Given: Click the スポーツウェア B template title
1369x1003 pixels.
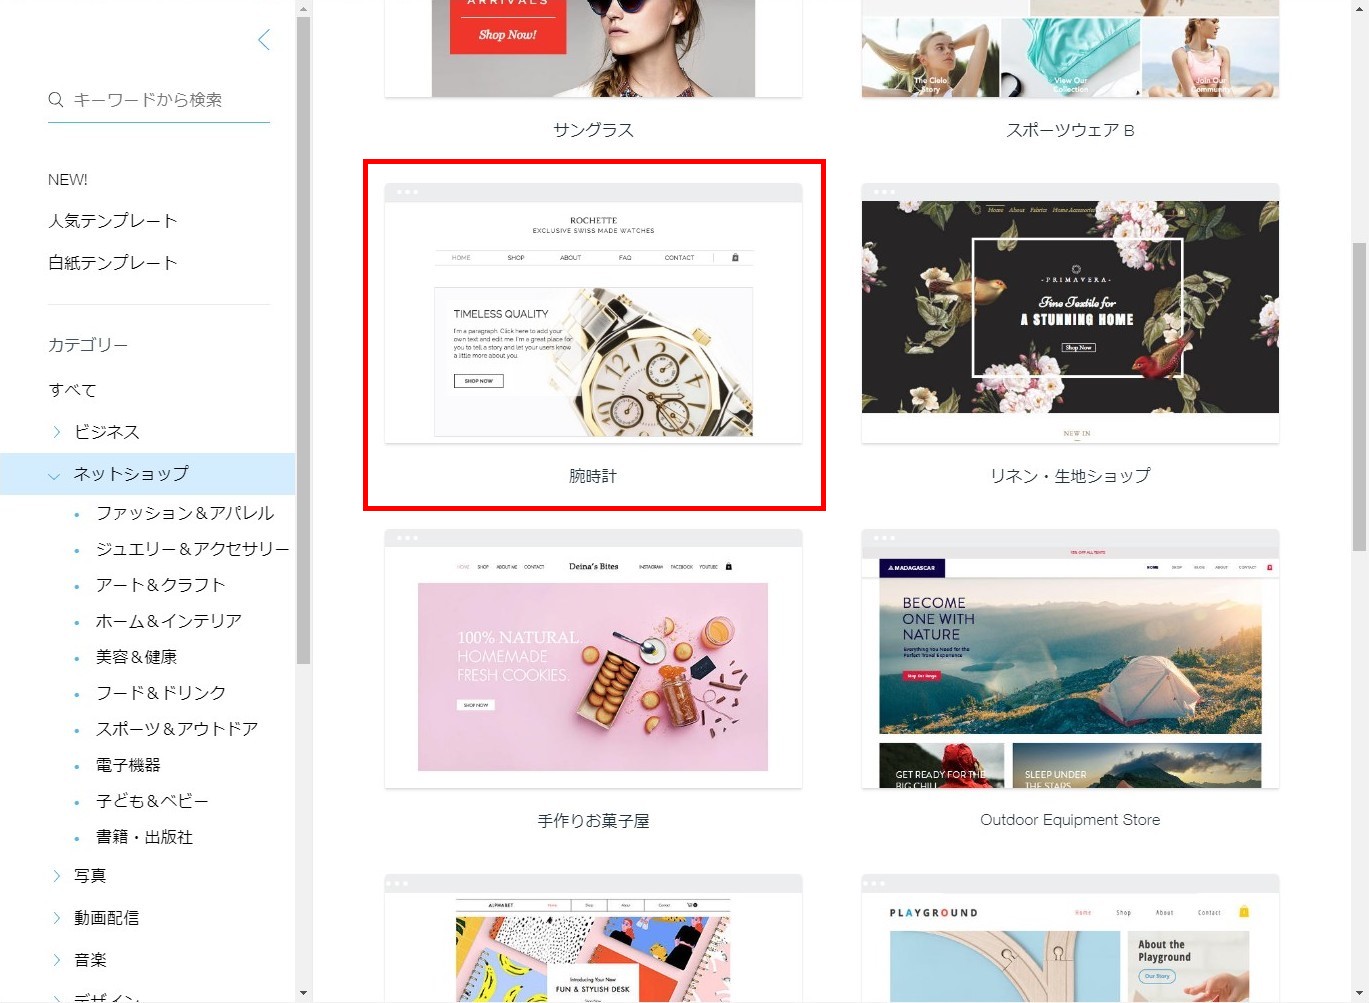Looking at the screenshot, I should coord(1070,130).
